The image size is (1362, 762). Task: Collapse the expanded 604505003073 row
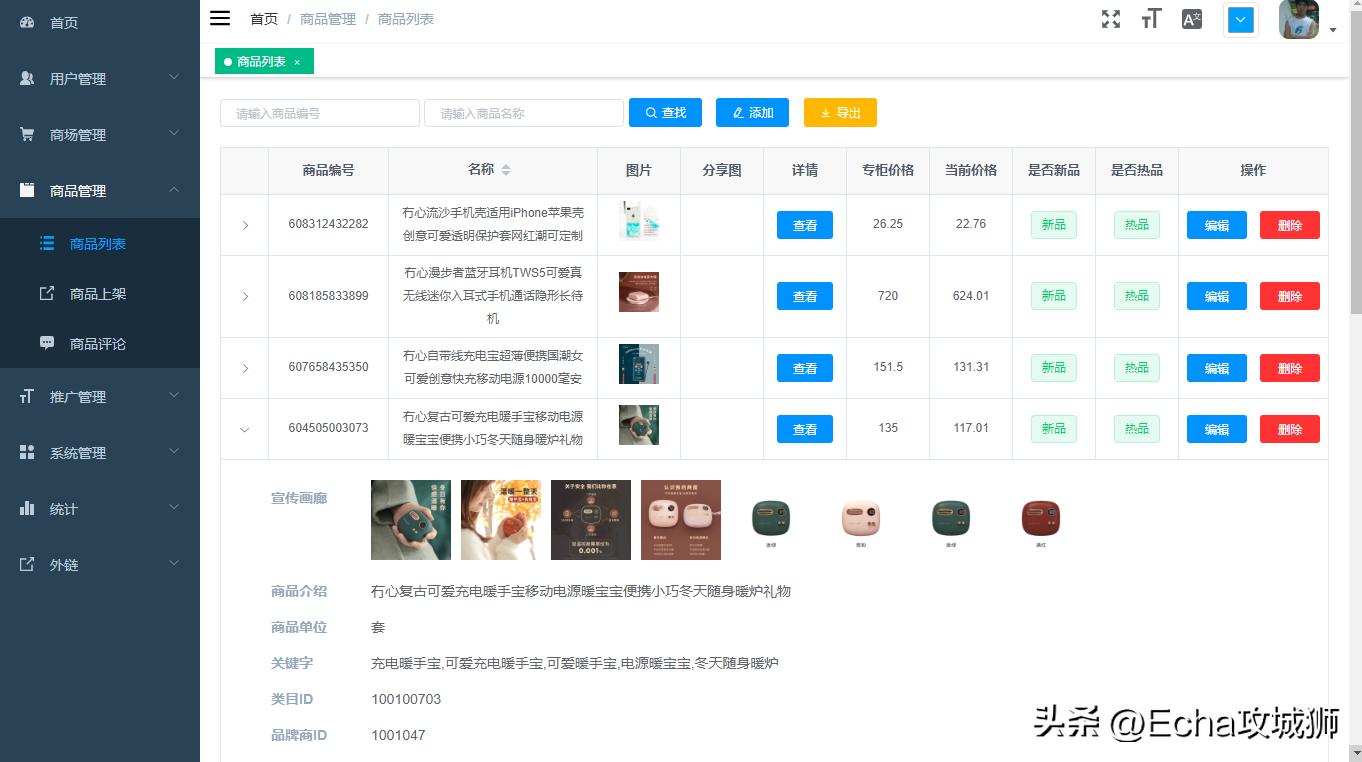[243, 428]
